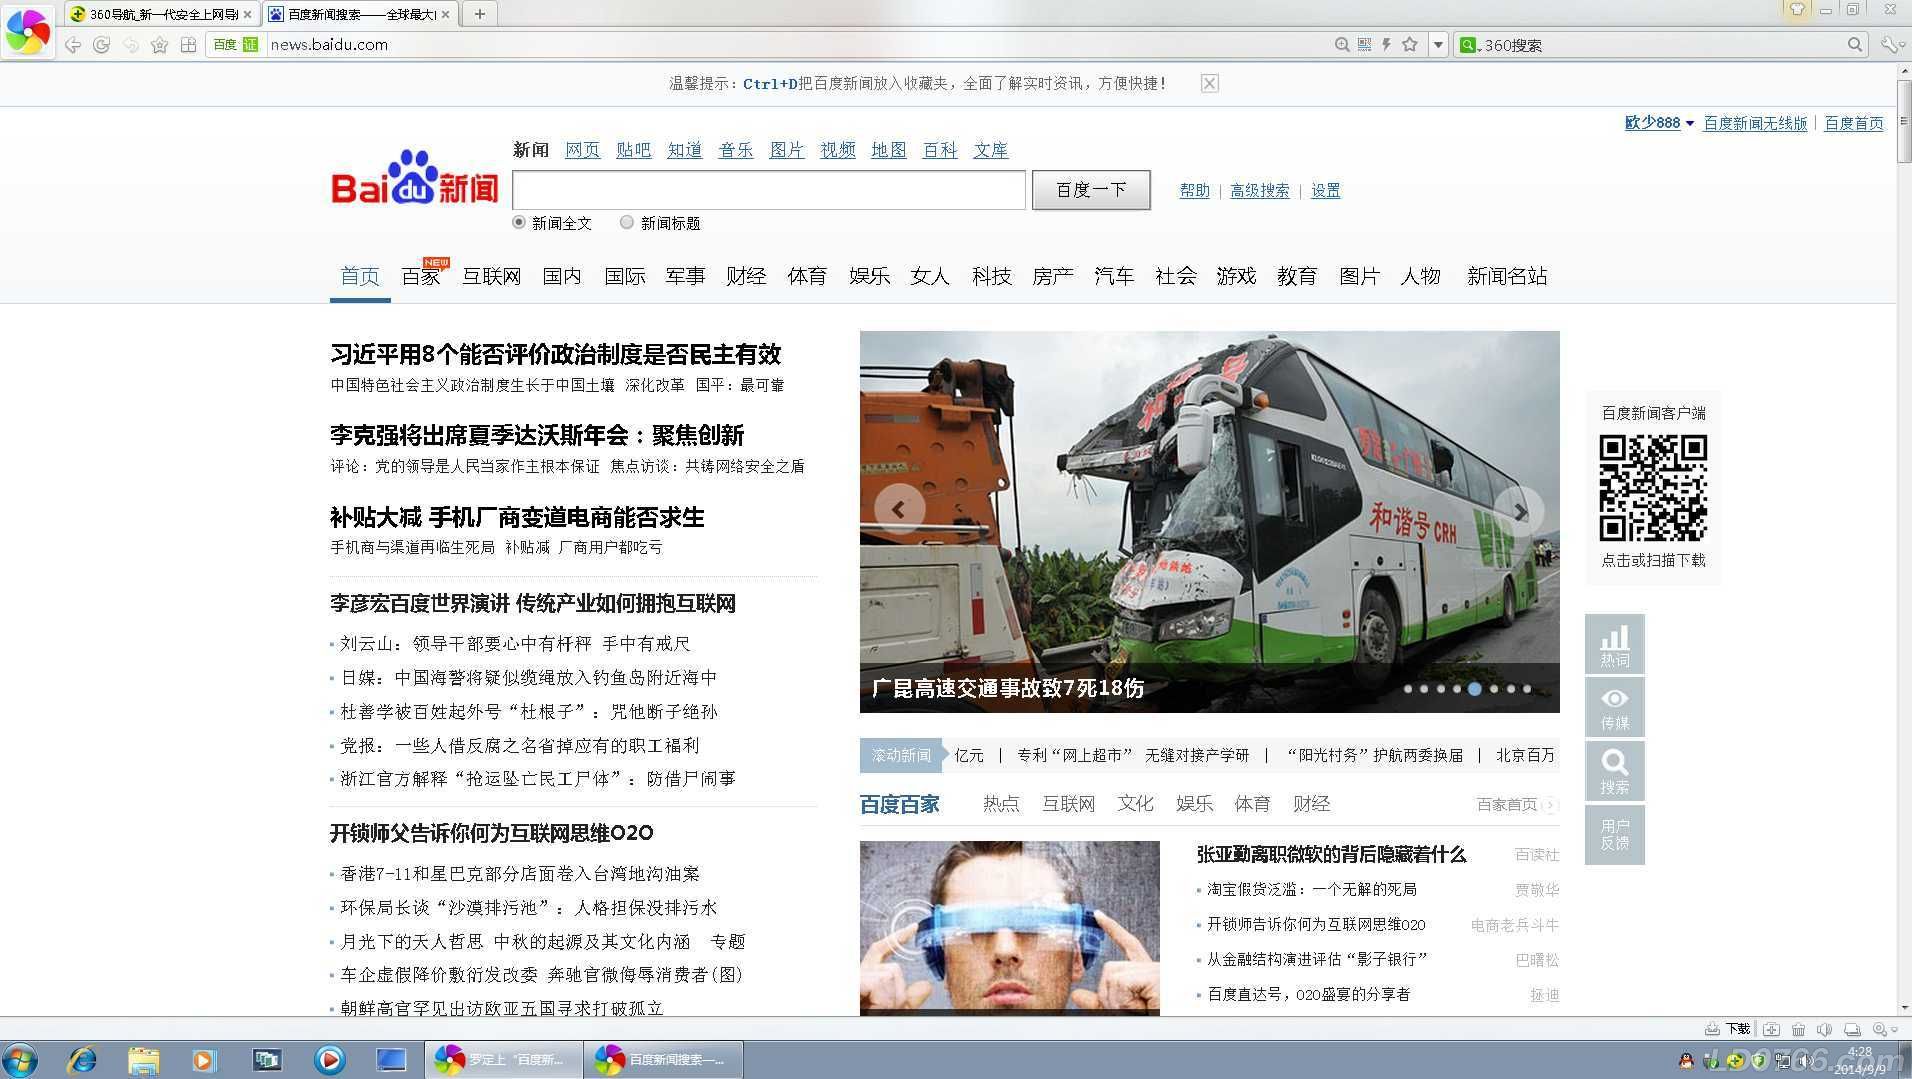This screenshot has height=1079, width=1912.
Task: Click the zoom magnifier icon in address bar
Action: [x=1342, y=44]
